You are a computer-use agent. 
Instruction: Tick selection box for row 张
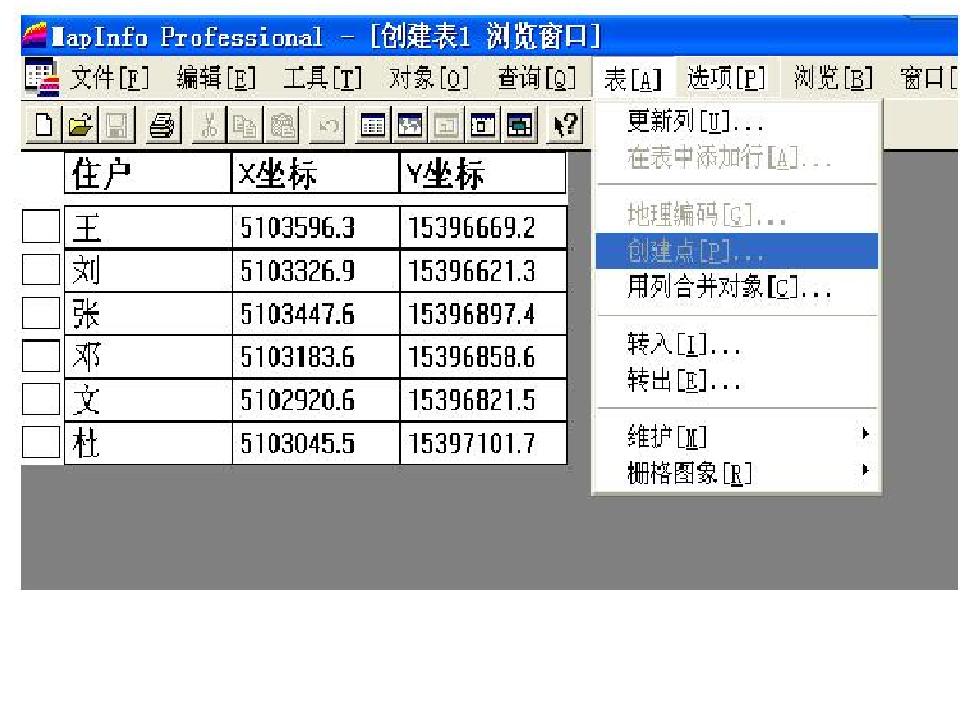click(x=41, y=312)
